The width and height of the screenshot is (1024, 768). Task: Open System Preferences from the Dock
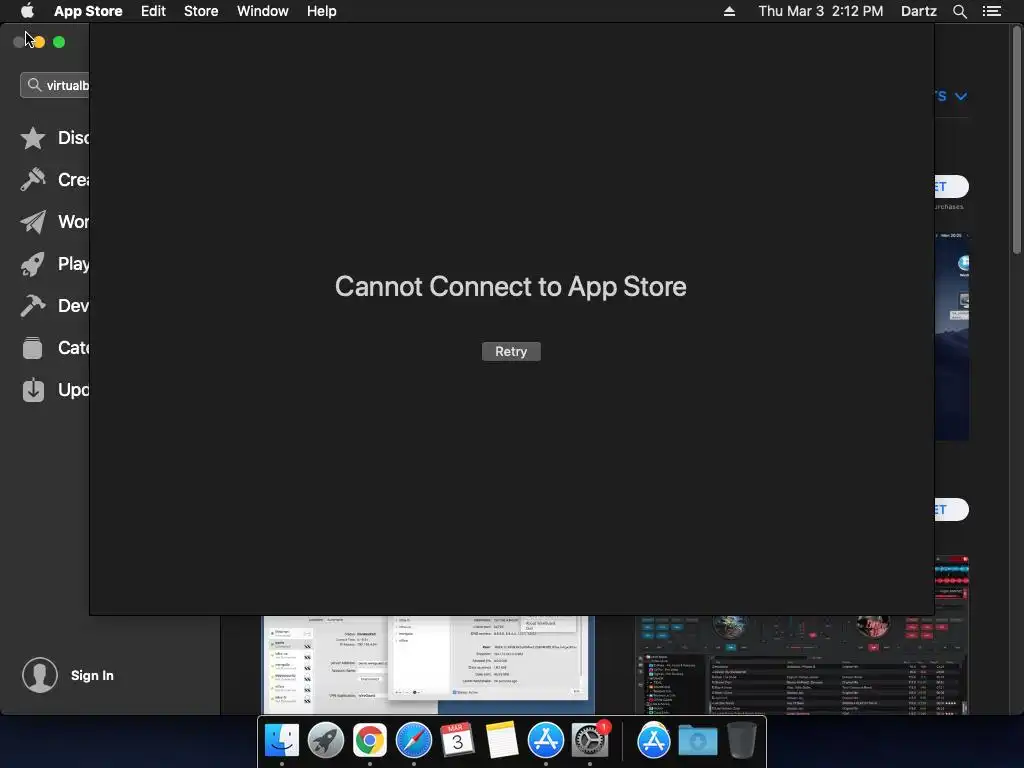(590, 741)
